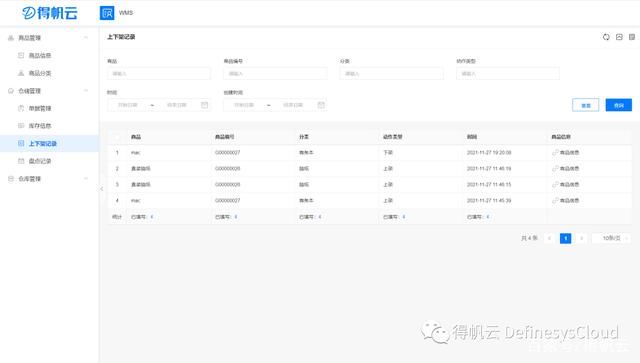Click timestamp 2021-11-27 11:46:19
Image resolution: width=640 pixels, height=363 pixels.
[489, 168]
